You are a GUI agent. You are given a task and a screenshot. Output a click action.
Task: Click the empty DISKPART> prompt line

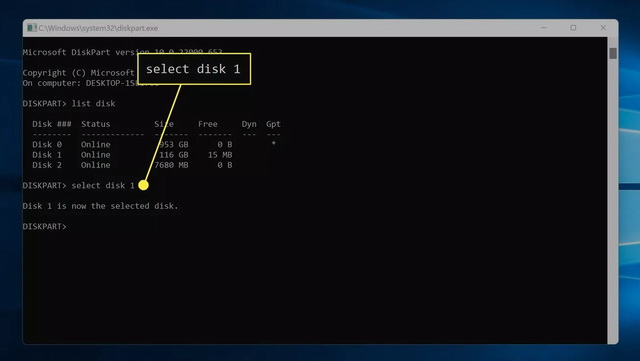(44, 226)
